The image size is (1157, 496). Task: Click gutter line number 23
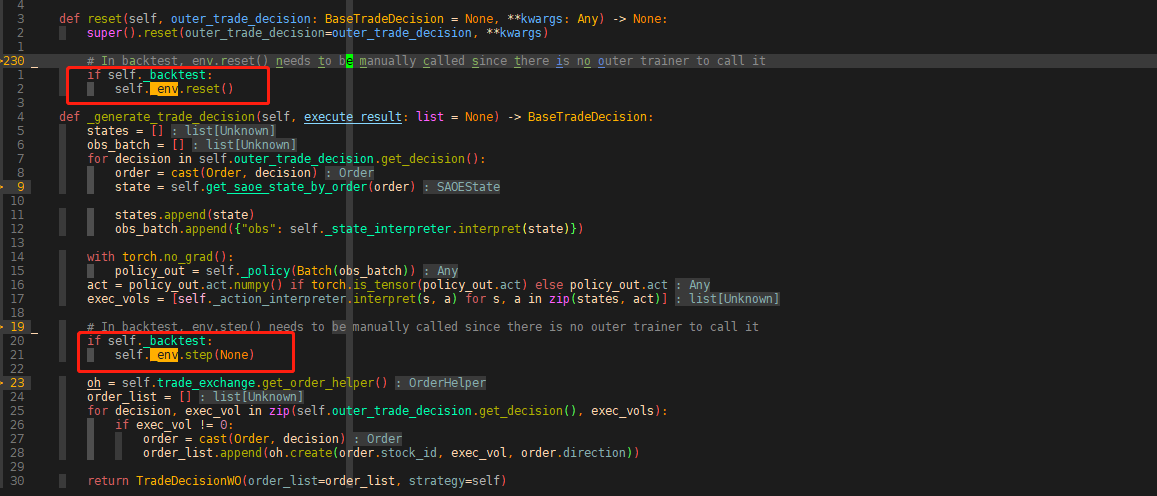coord(18,383)
